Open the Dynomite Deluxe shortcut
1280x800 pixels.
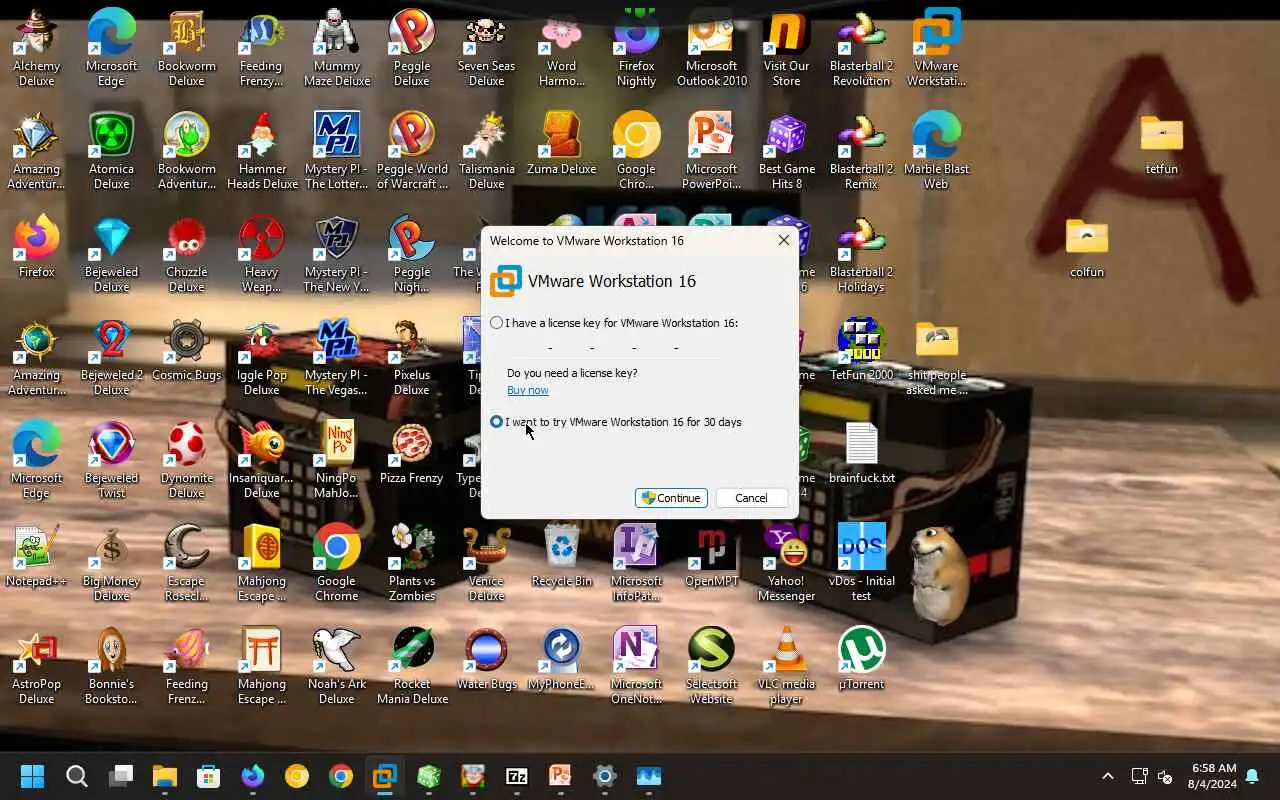(186, 460)
